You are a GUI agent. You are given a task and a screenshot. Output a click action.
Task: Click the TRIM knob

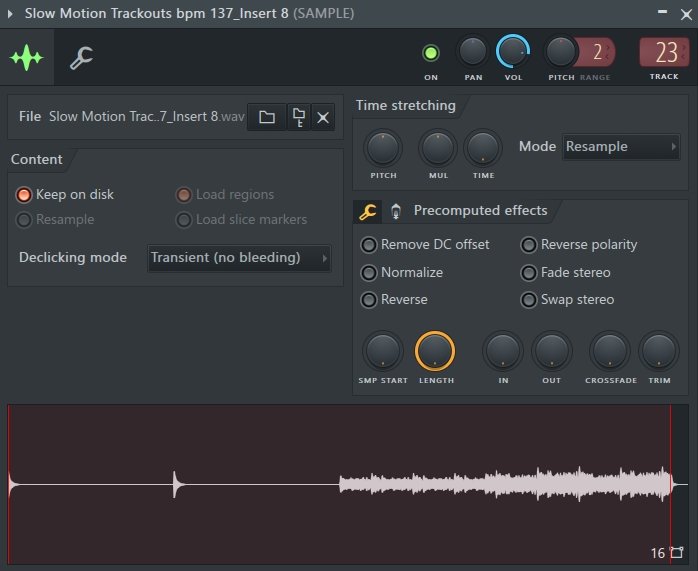tap(659, 351)
